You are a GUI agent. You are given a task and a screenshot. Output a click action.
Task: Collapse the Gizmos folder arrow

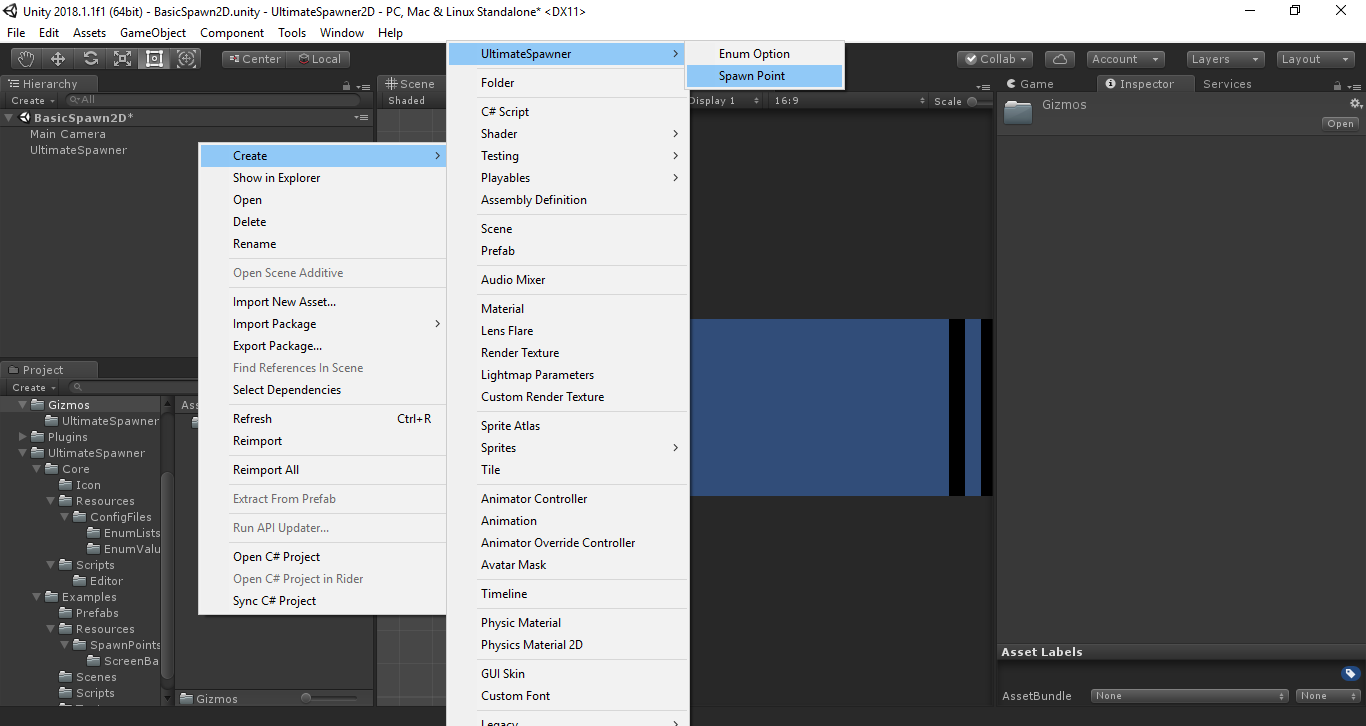point(24,405)
